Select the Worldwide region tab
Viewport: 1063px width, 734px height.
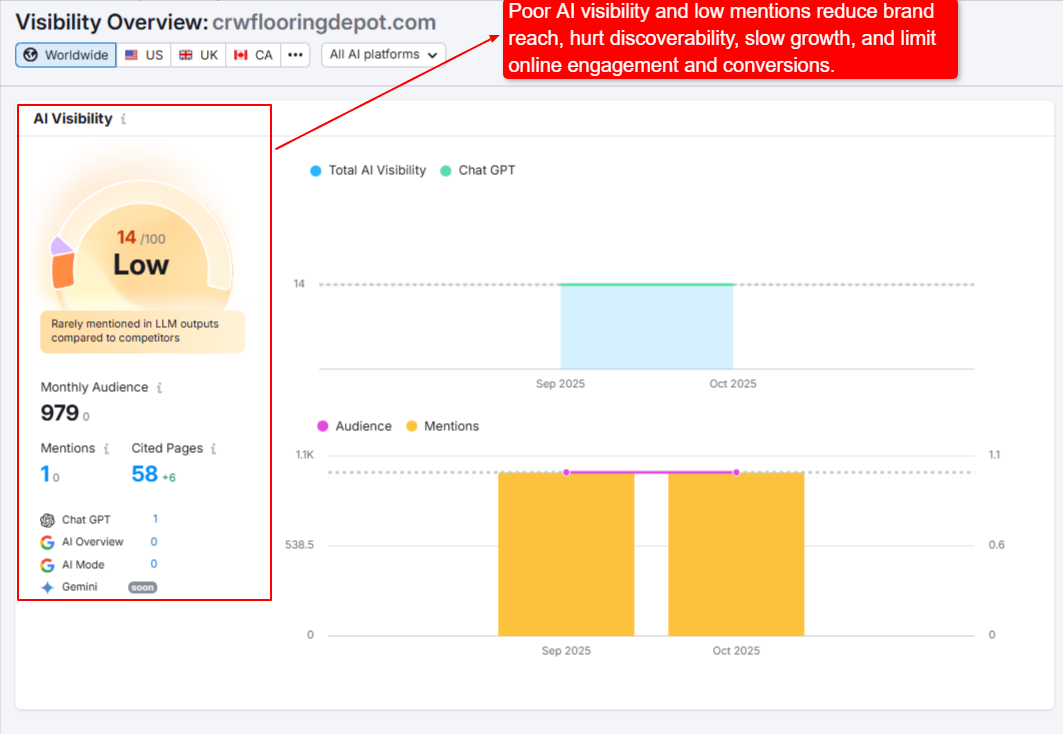pos(66,55)
